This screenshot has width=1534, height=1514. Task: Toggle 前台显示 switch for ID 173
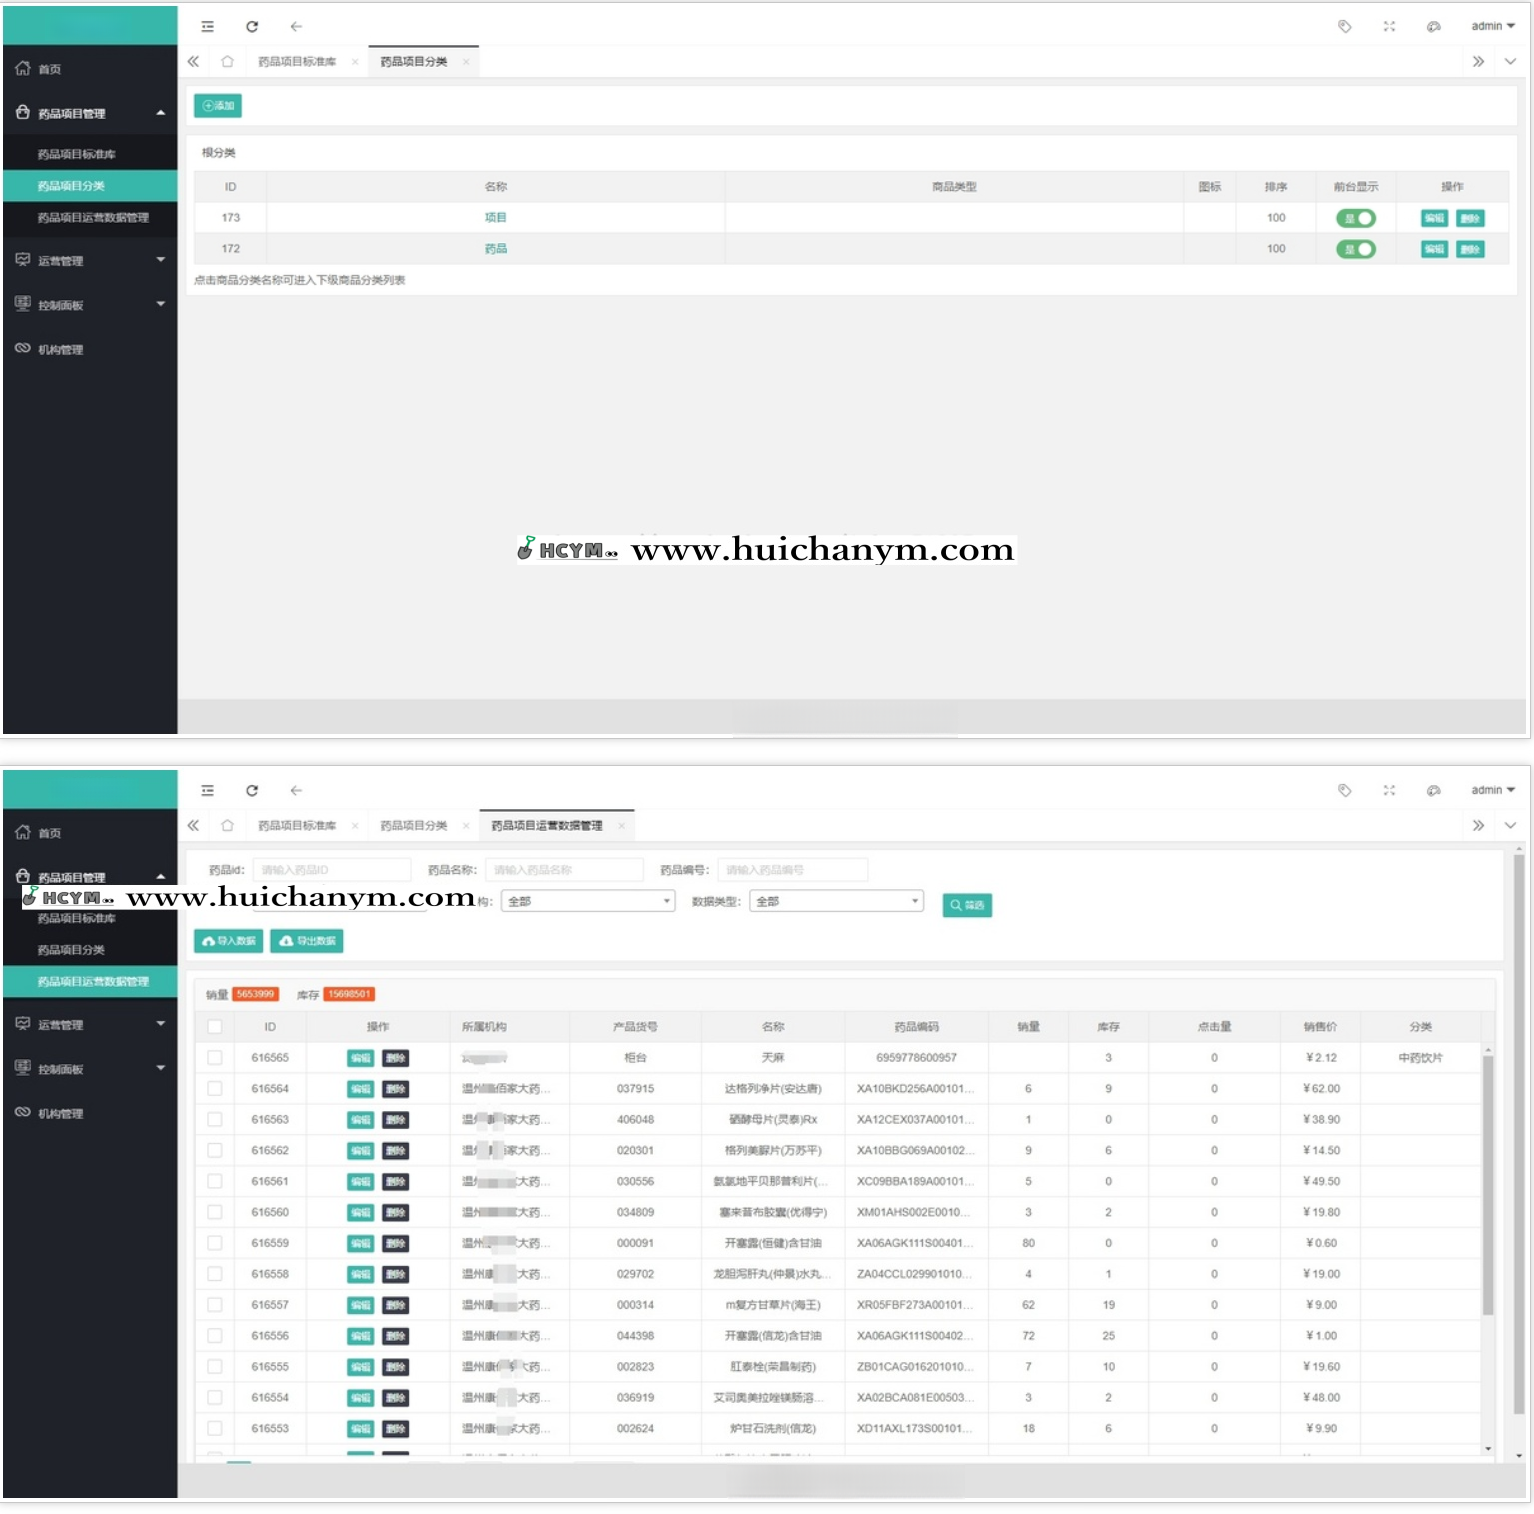point(1356,218)
